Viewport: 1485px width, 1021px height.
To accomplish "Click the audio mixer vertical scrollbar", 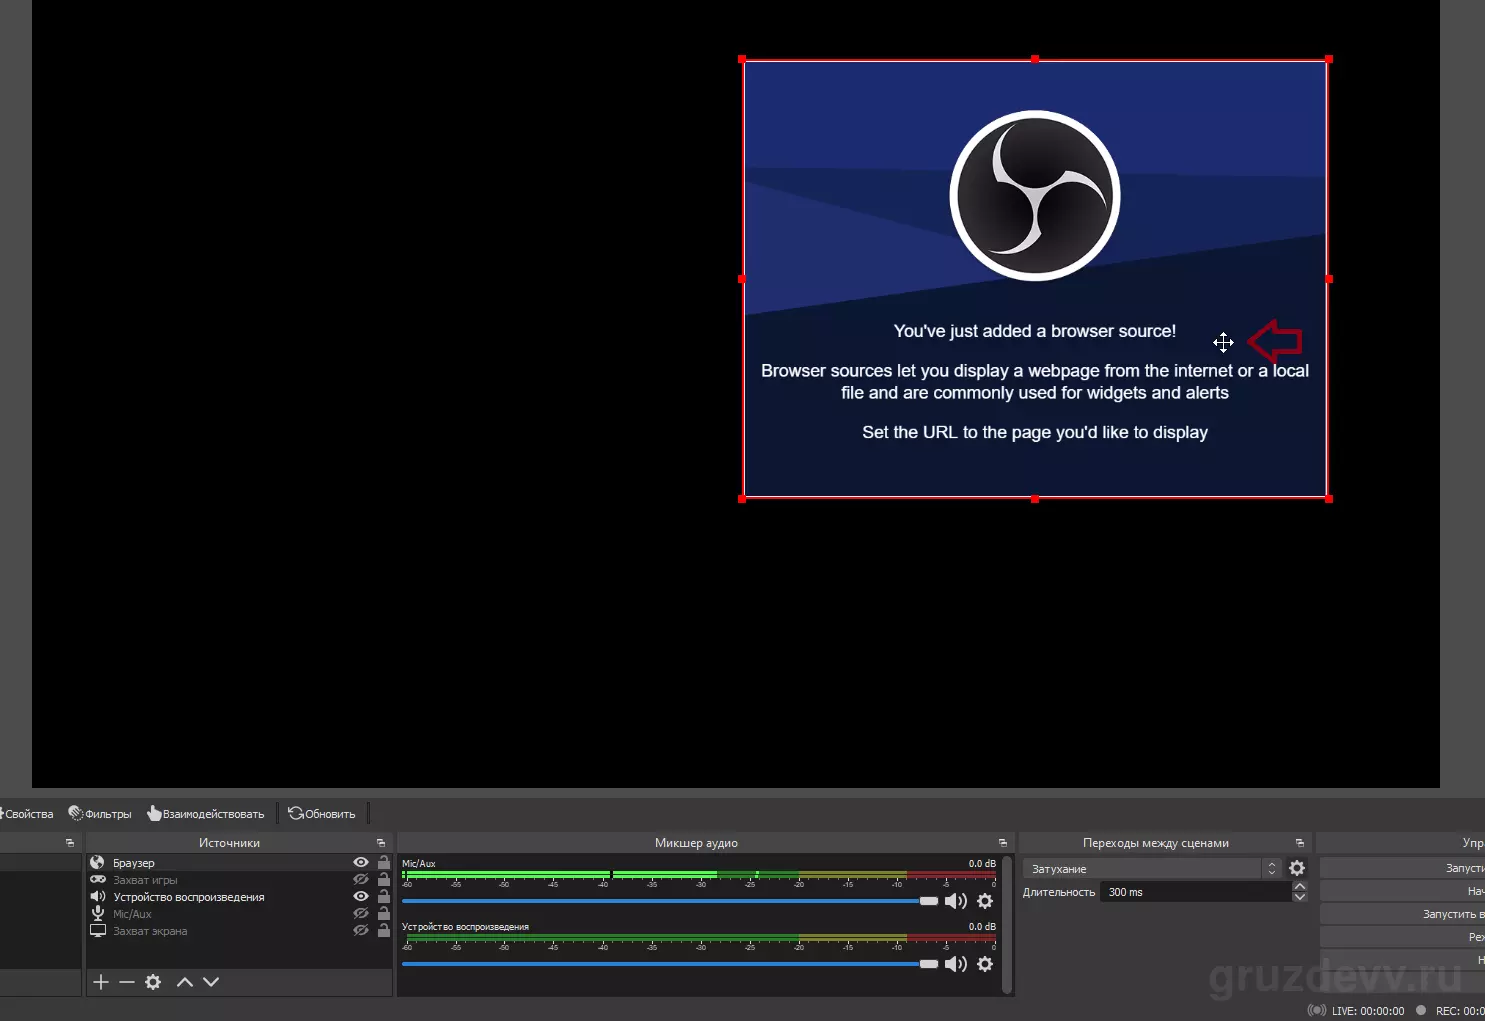I will tap(1007, 924).
